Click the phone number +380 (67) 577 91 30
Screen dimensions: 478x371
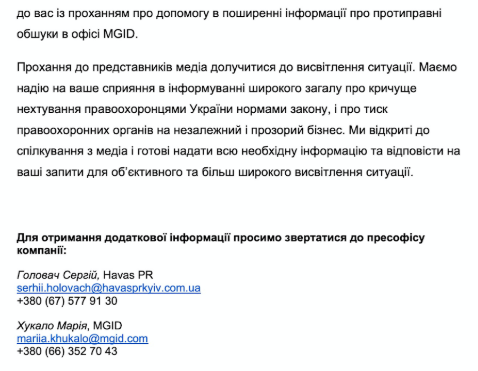click(x=67, y=301)
